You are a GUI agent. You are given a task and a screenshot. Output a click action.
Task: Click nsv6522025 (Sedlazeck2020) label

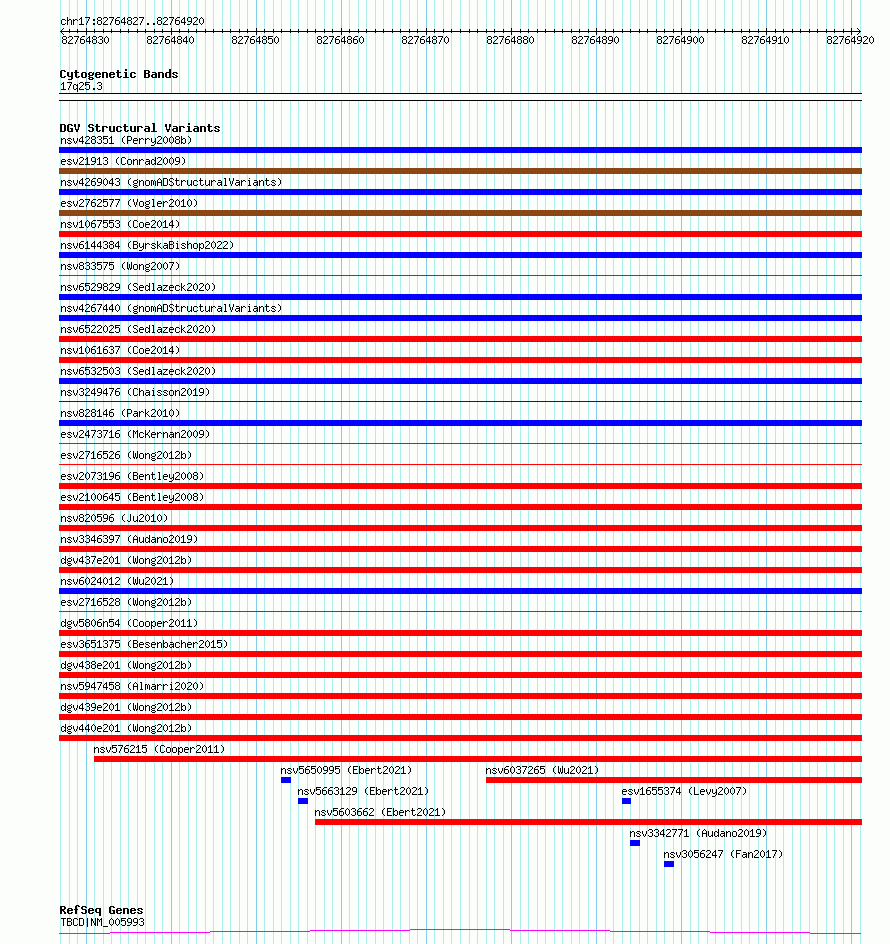[x=138, y=329]
